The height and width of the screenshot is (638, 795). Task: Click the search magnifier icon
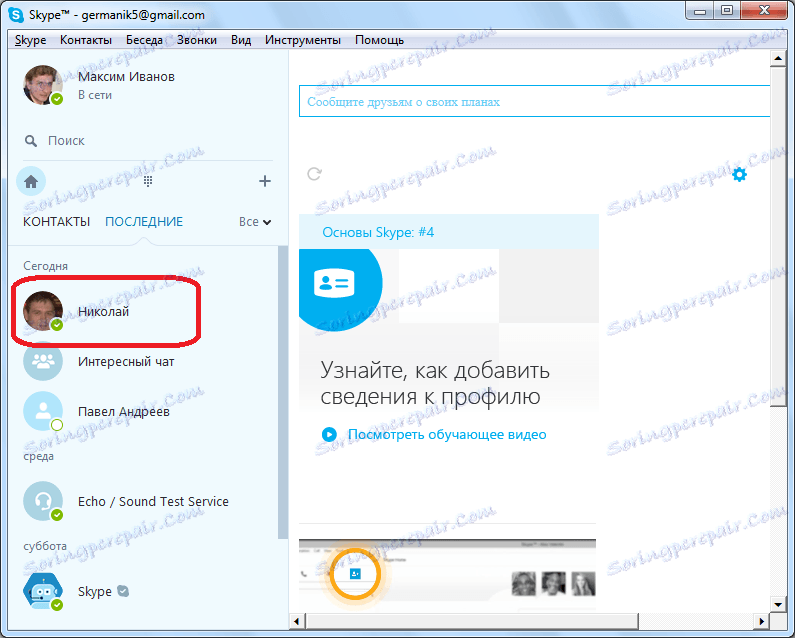[31, 141]
